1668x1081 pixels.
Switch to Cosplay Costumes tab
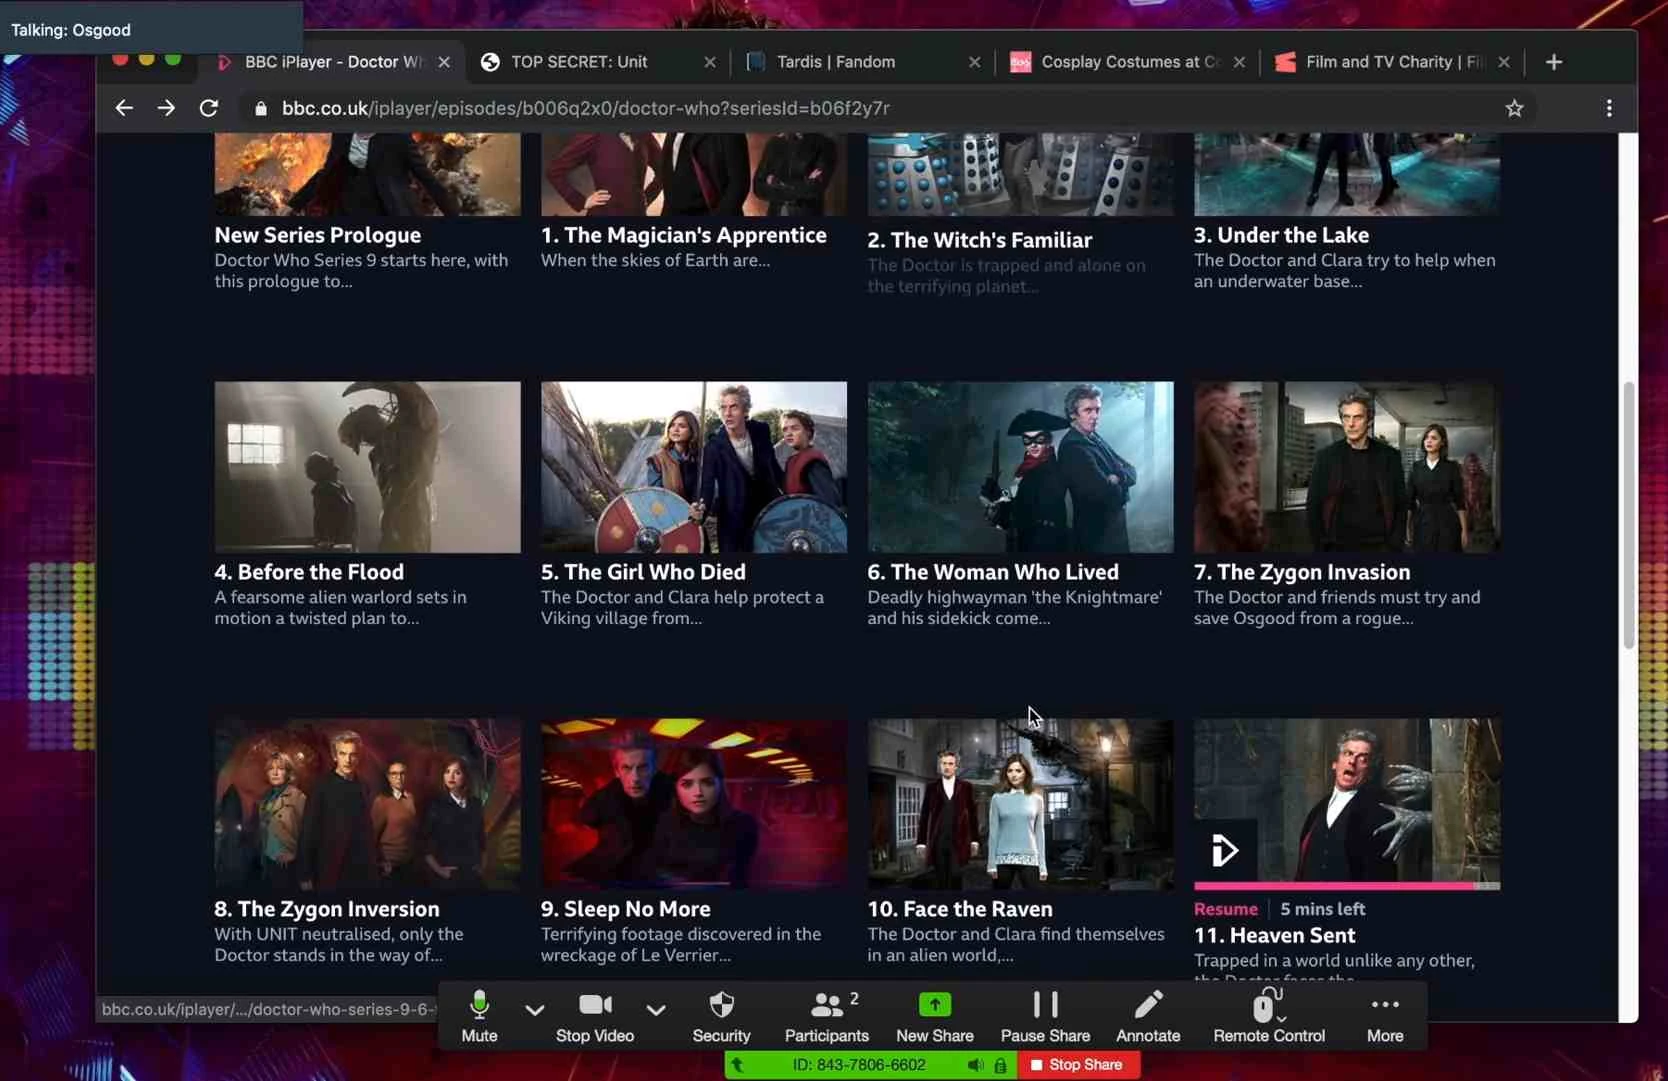1130,62
